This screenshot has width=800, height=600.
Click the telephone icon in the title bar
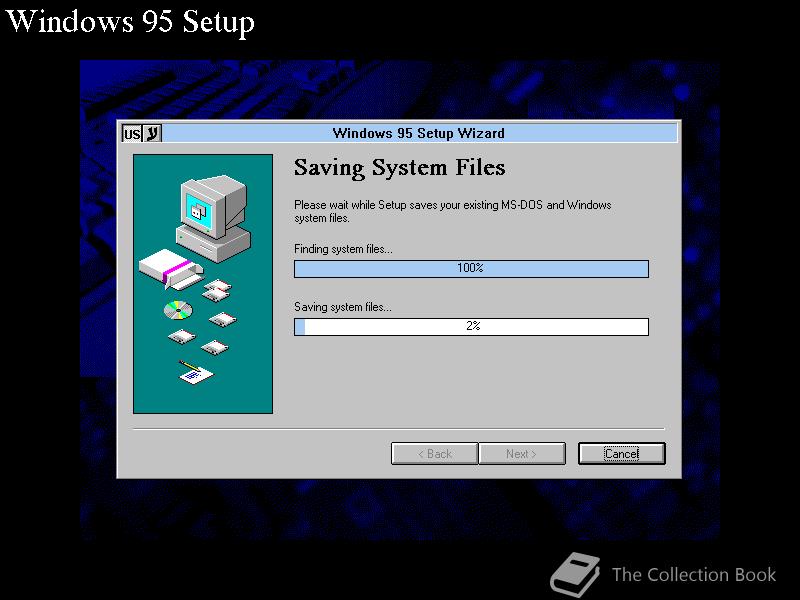[152, 134]
